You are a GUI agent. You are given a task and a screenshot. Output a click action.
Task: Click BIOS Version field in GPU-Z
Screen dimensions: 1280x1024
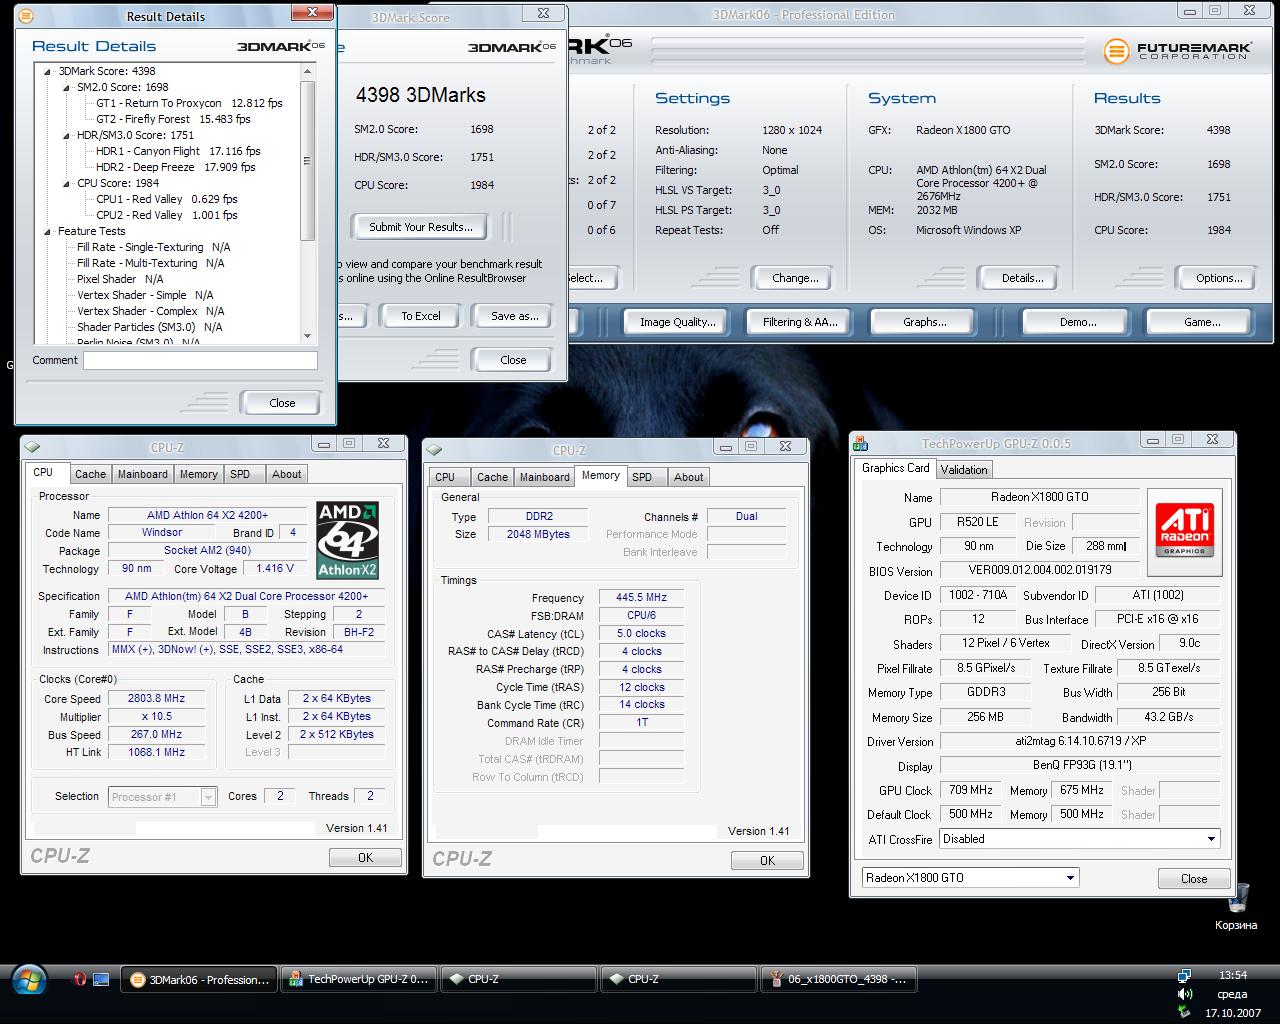coord(1040,570)
